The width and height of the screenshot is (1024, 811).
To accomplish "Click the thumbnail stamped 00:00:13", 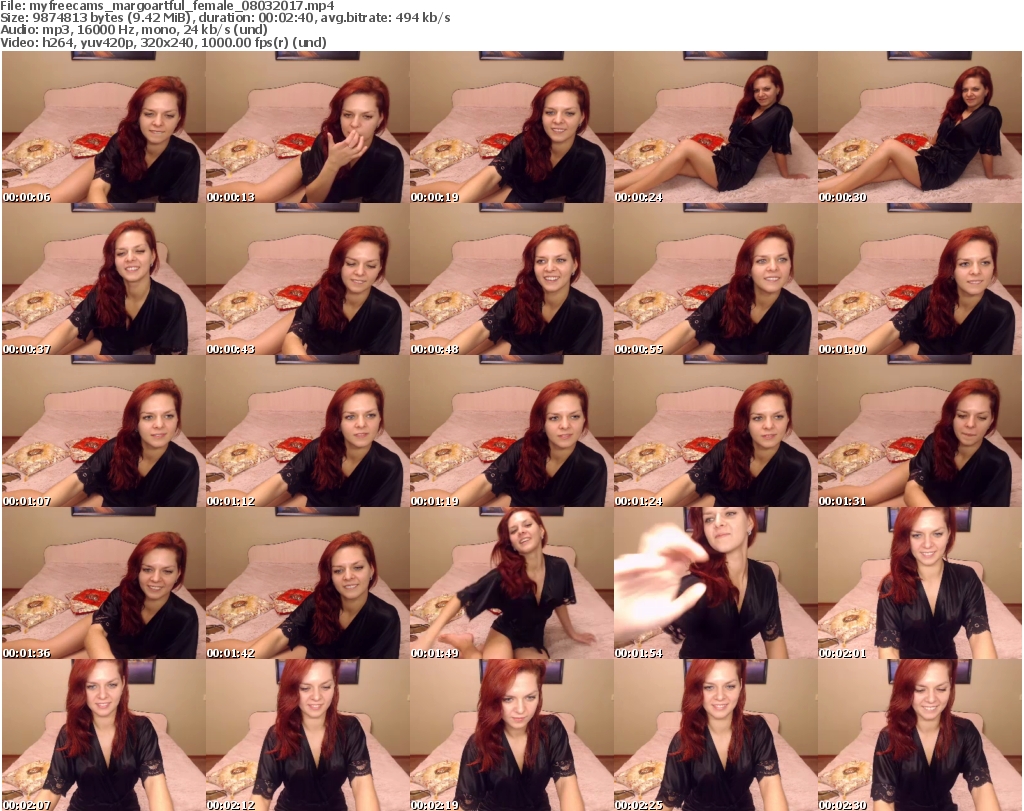I will 308,127.
